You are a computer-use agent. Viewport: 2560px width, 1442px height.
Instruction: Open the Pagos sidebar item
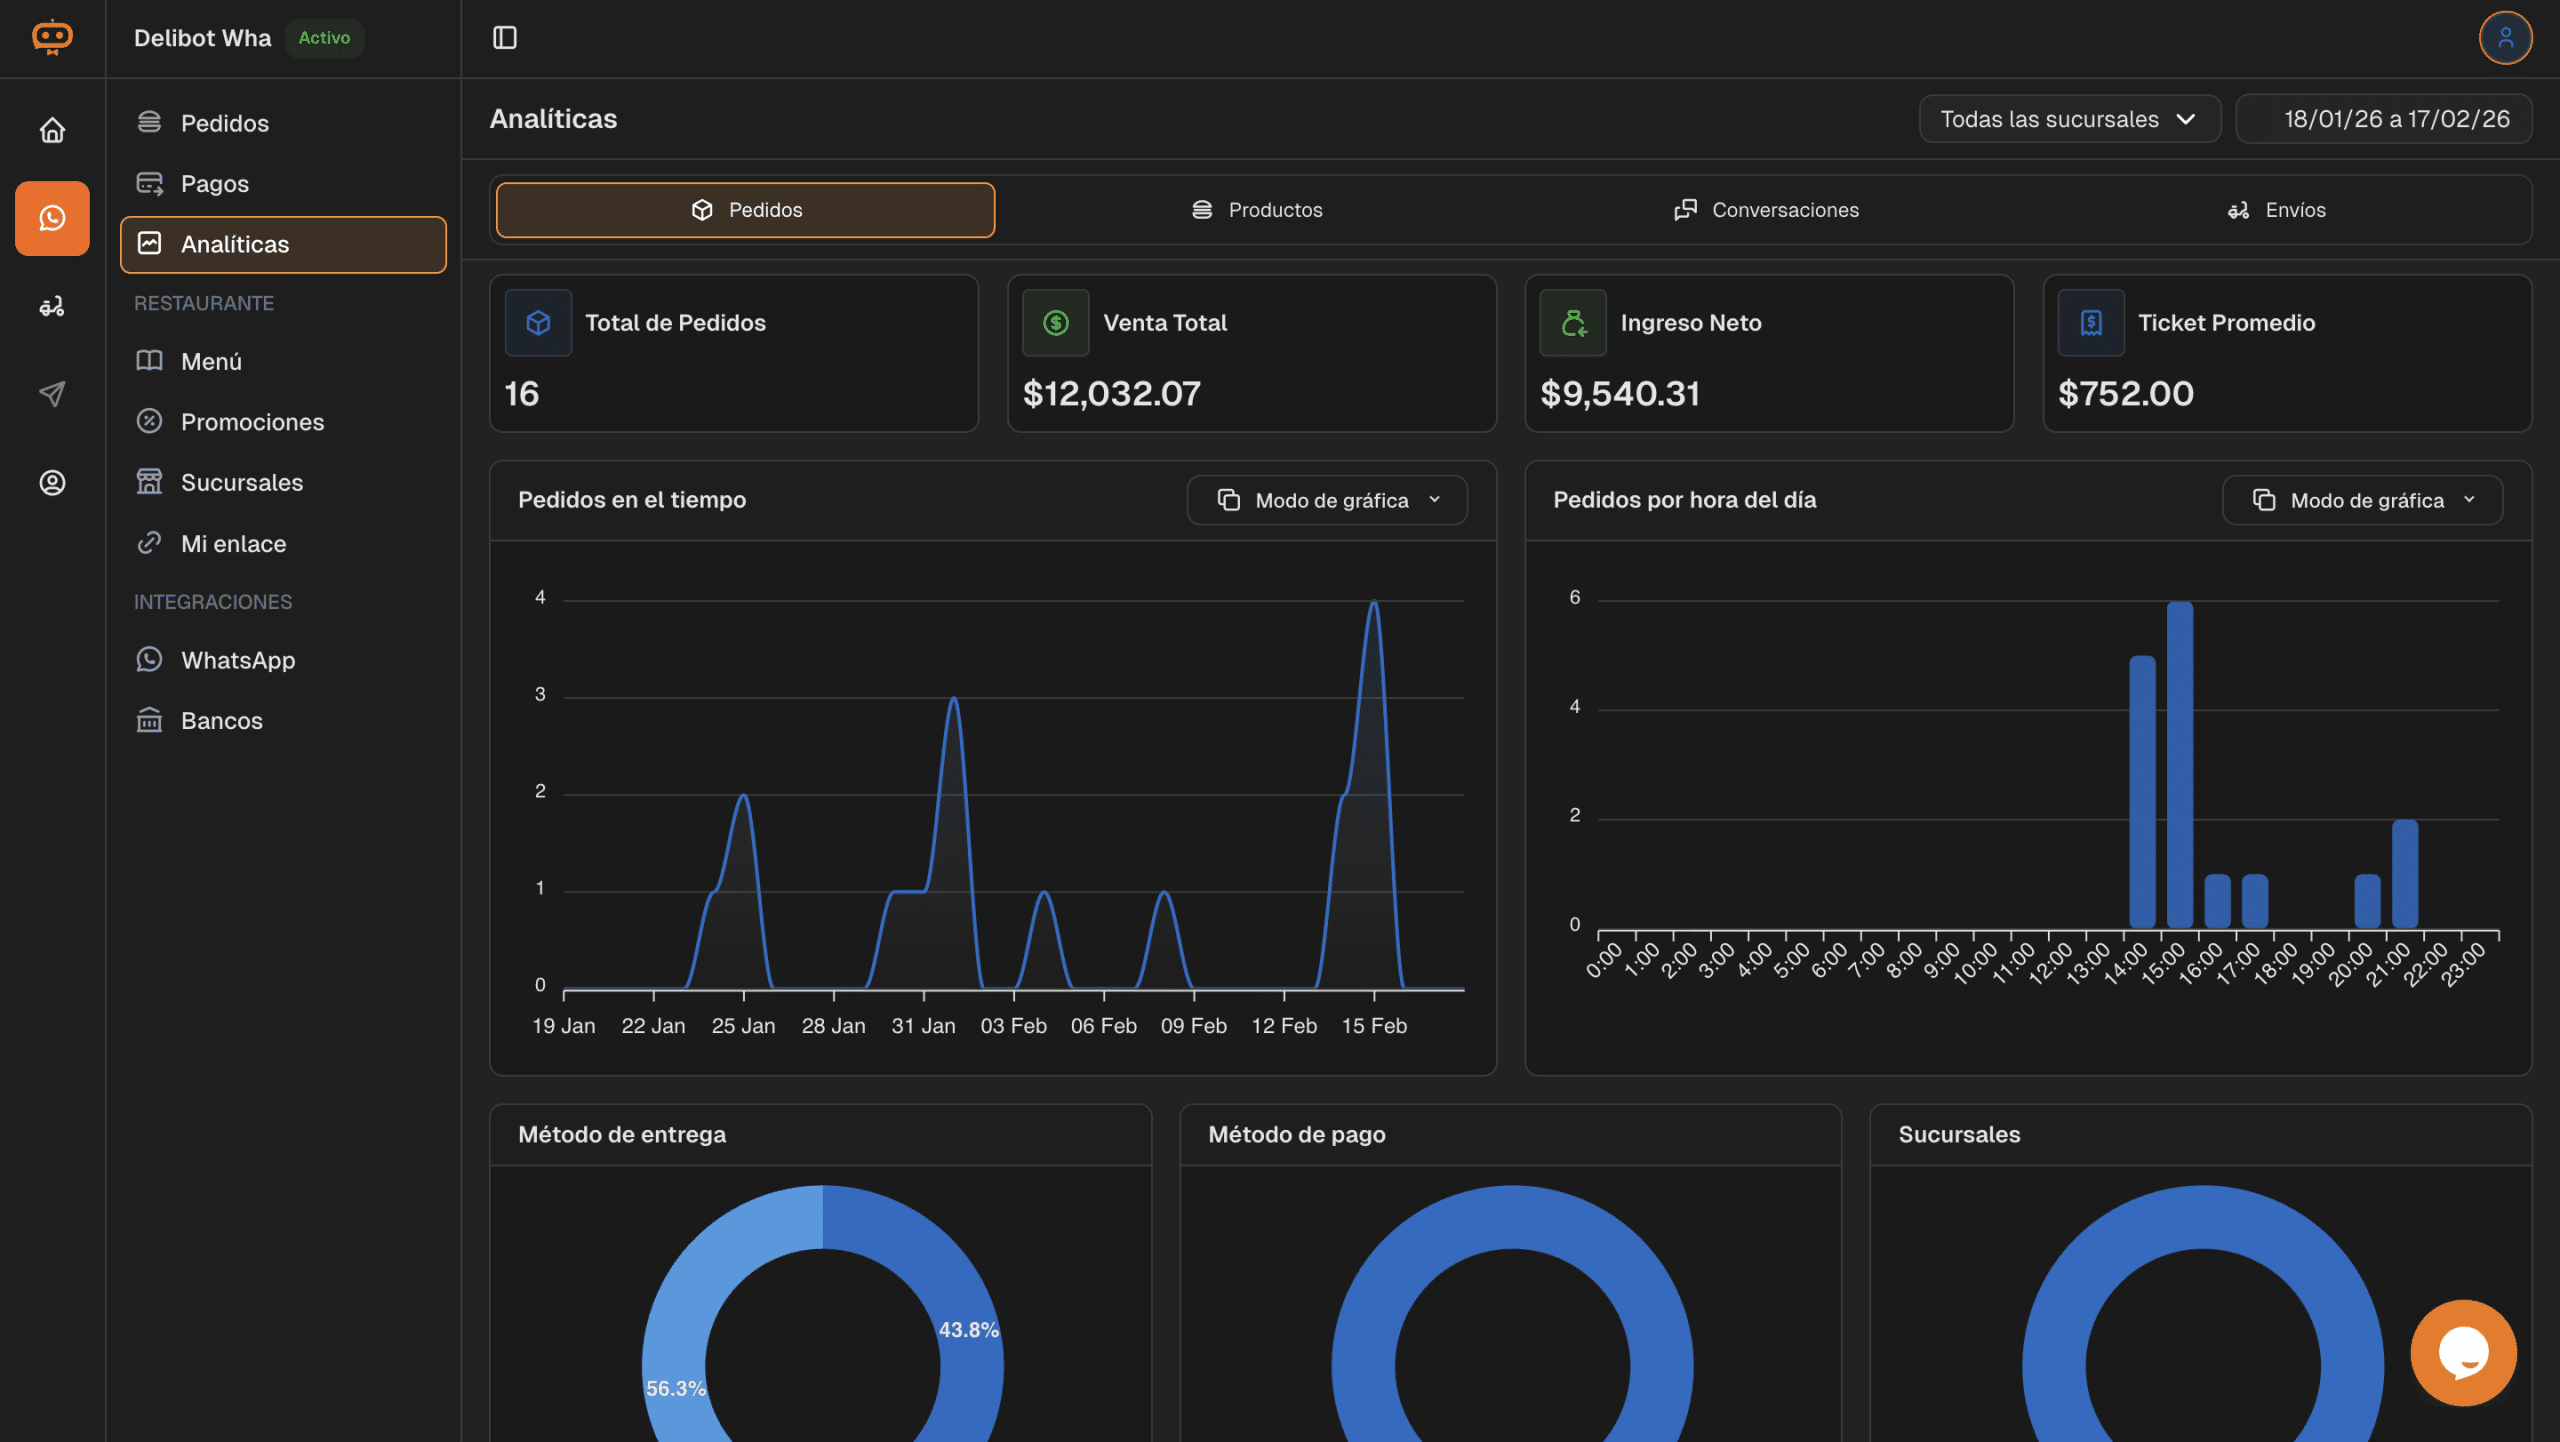pyautogui.click(x=214, y=184)
